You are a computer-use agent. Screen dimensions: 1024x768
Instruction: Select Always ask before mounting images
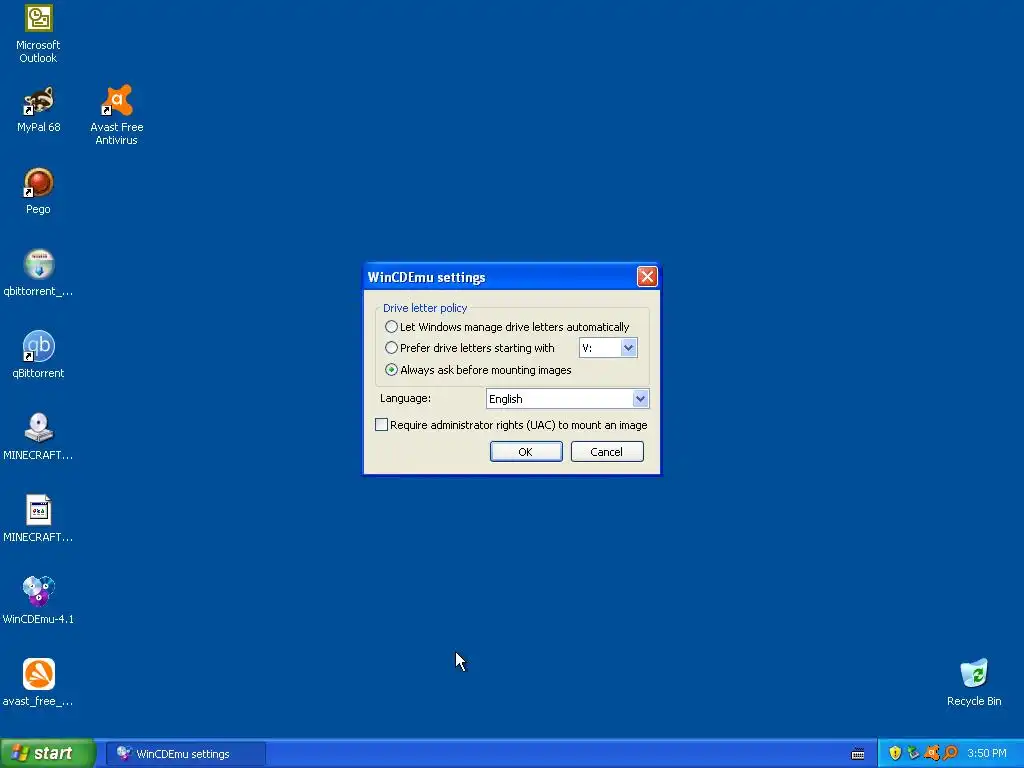click(x=478, y=370)
